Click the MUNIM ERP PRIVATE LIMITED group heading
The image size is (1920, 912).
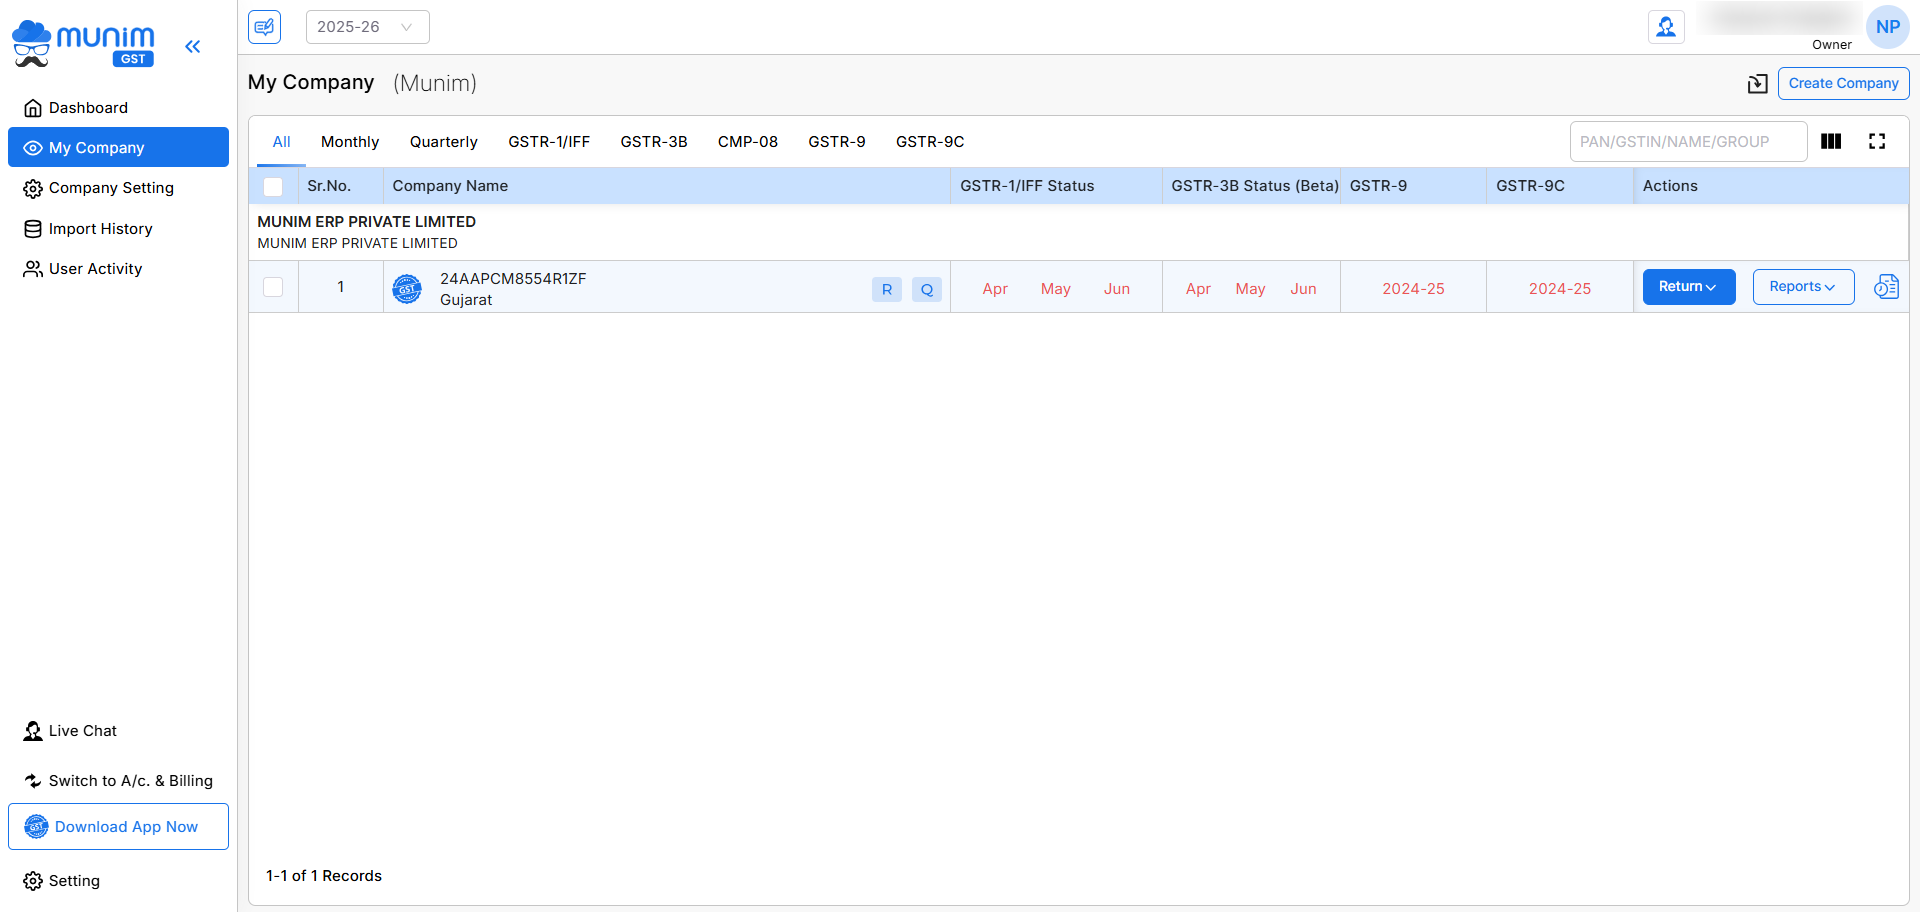(367, 222)
